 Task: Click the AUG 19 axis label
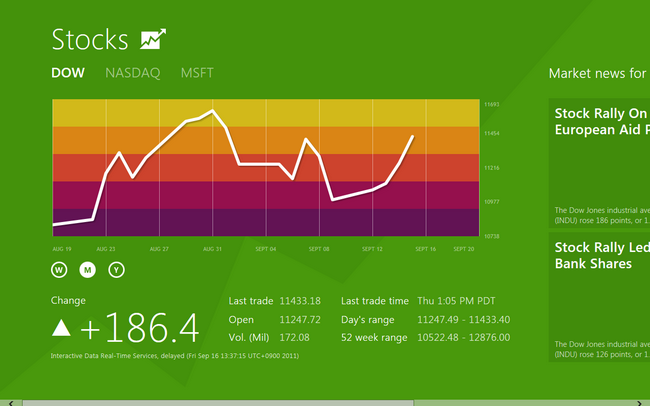(62, 249)
